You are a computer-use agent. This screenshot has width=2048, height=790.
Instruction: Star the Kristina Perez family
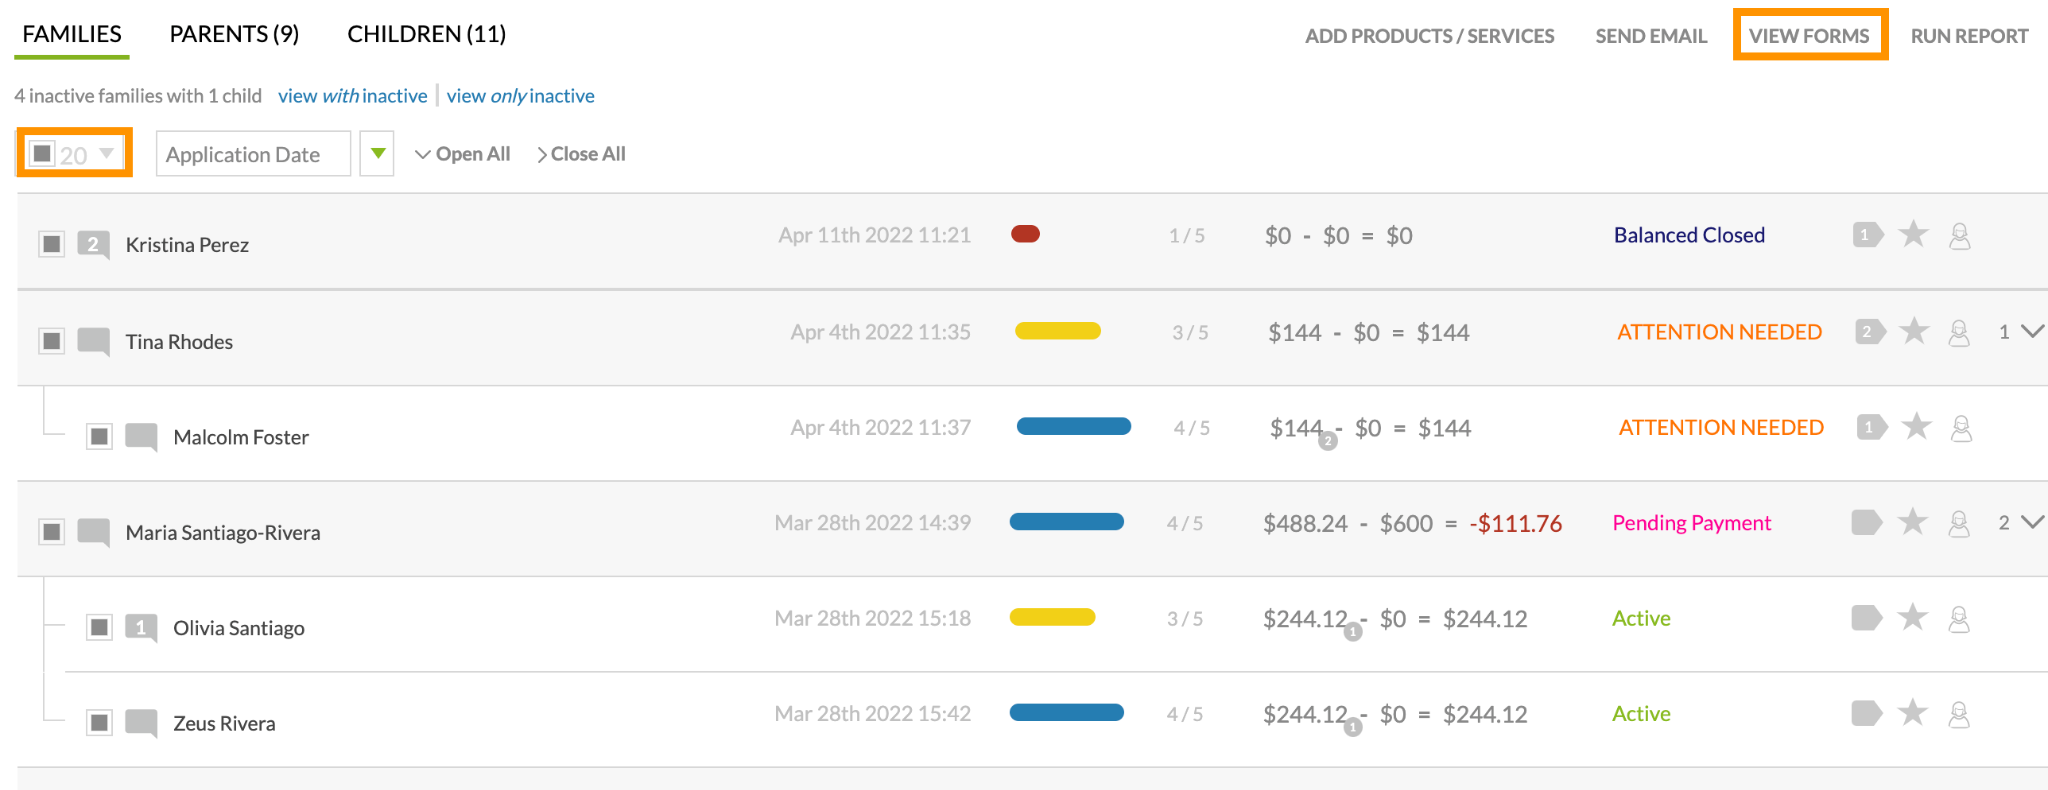pyautogui.click(x=1913, y=234)
